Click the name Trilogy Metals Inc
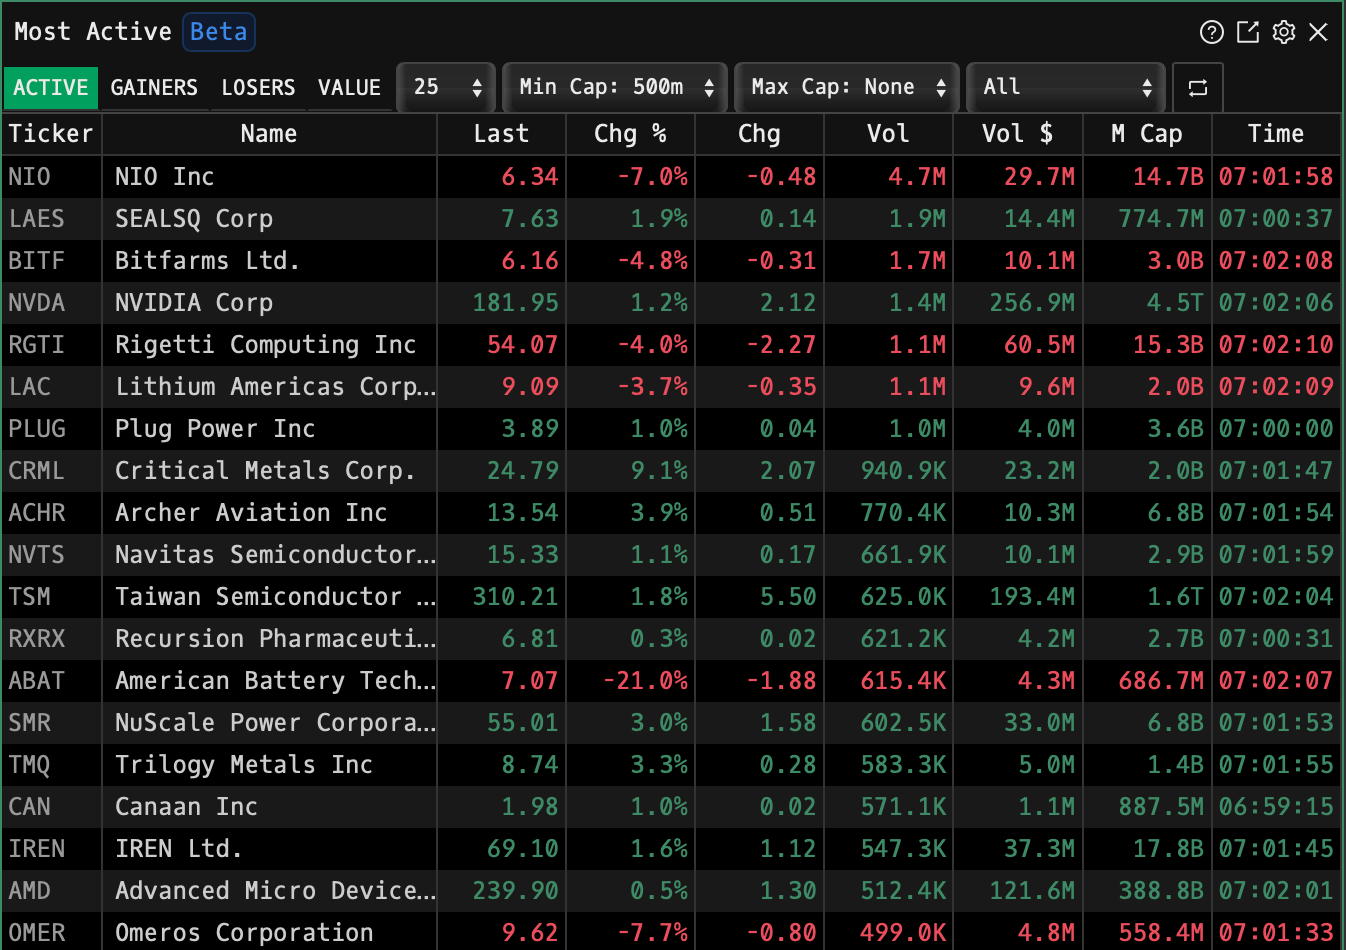Viewport: 1346px width, 950px height. pyautogui.click(x=244, y=765)
